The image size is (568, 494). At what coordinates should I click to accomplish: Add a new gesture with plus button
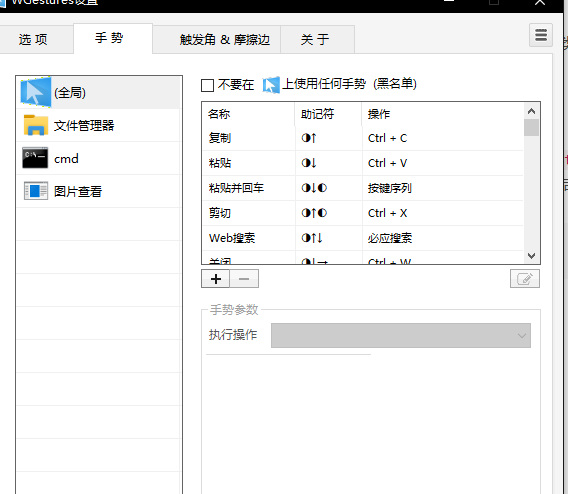point(216,279)
